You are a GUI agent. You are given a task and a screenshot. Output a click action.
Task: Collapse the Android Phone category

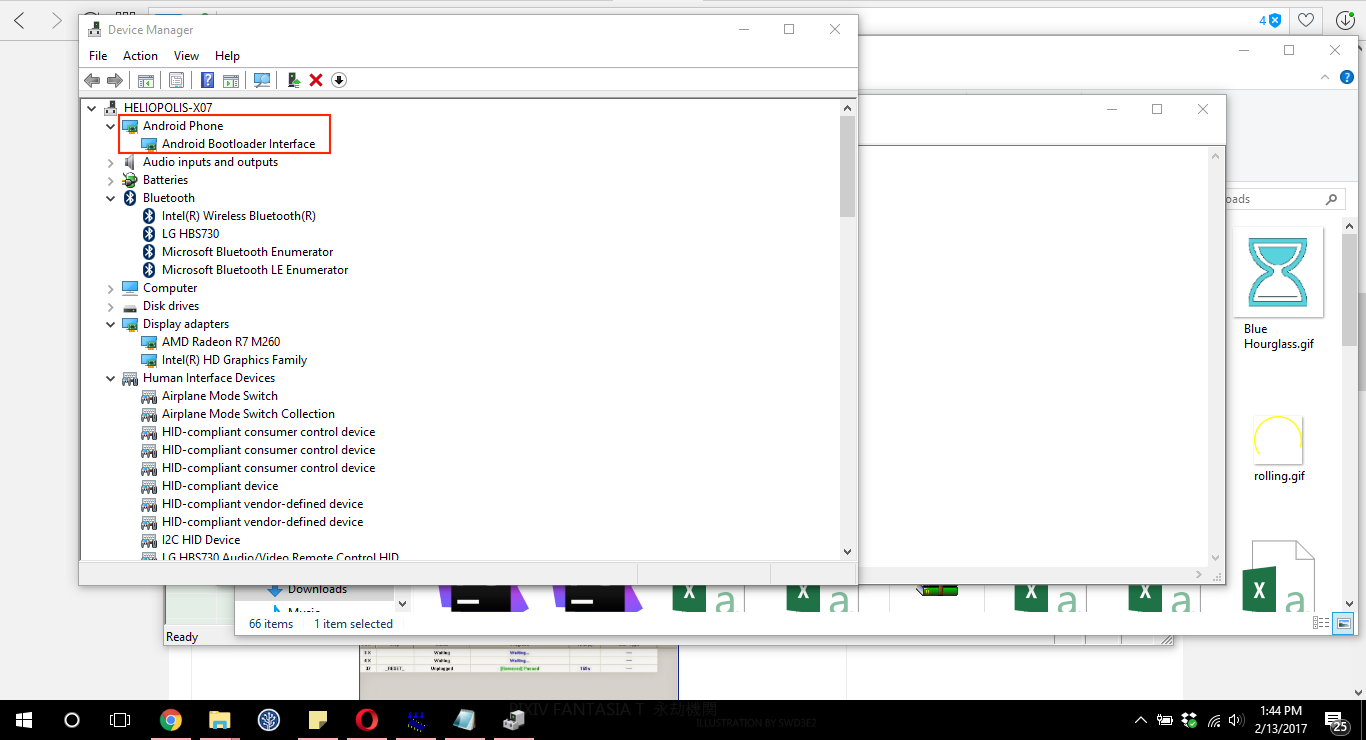pos(111,126)
